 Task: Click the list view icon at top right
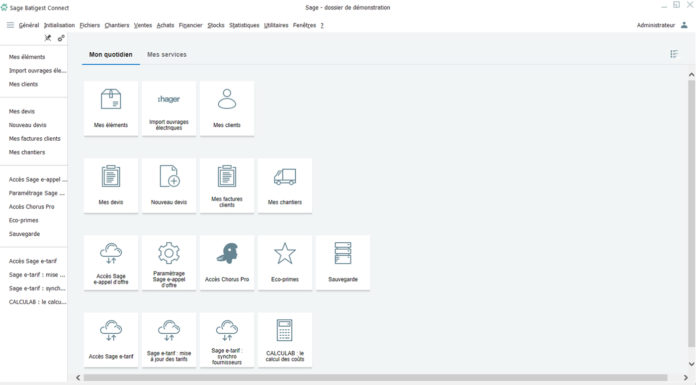tap(674, 54)
